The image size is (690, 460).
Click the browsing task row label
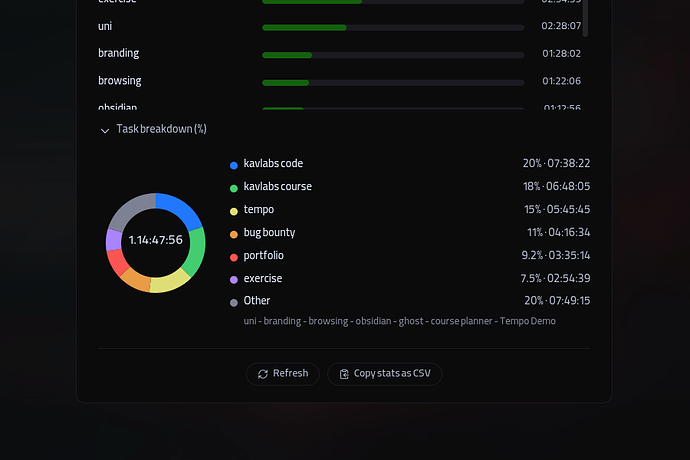coord(120,81)
